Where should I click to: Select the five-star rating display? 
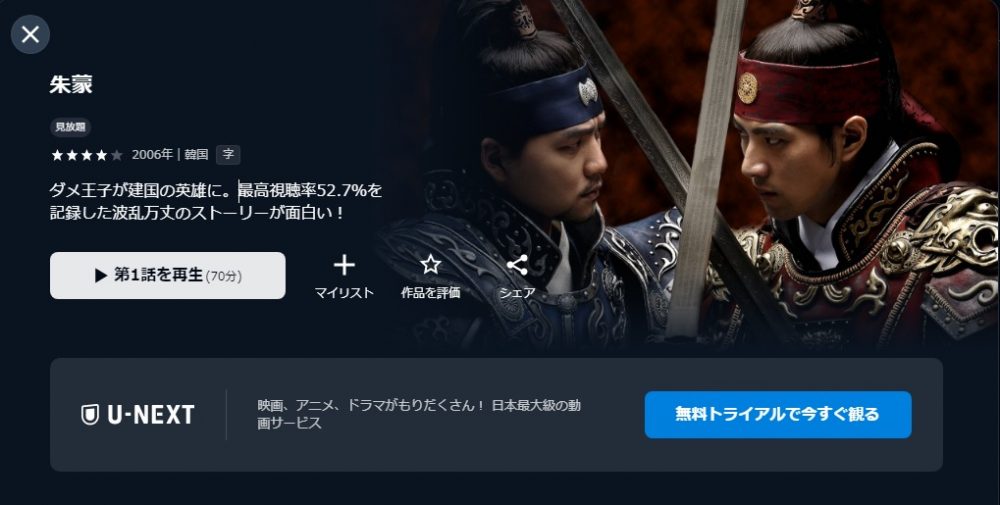pyautogui.click(x=87, y=155)
